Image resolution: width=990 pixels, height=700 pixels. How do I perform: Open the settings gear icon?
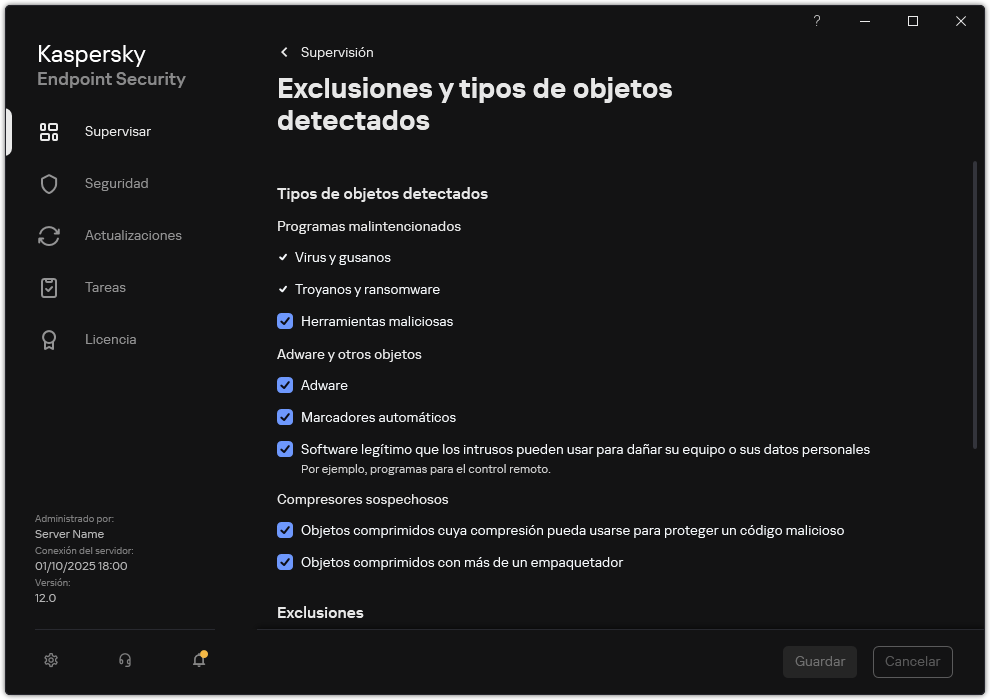pyautogui.click(x=50, y=660)
